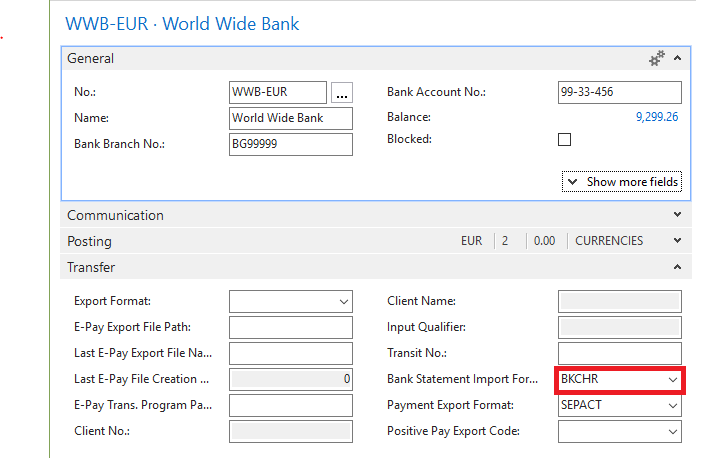This screenshot has height=458, width=723.
Task: Click the Bank Branch No. field
Action: [x=290, y=144]
